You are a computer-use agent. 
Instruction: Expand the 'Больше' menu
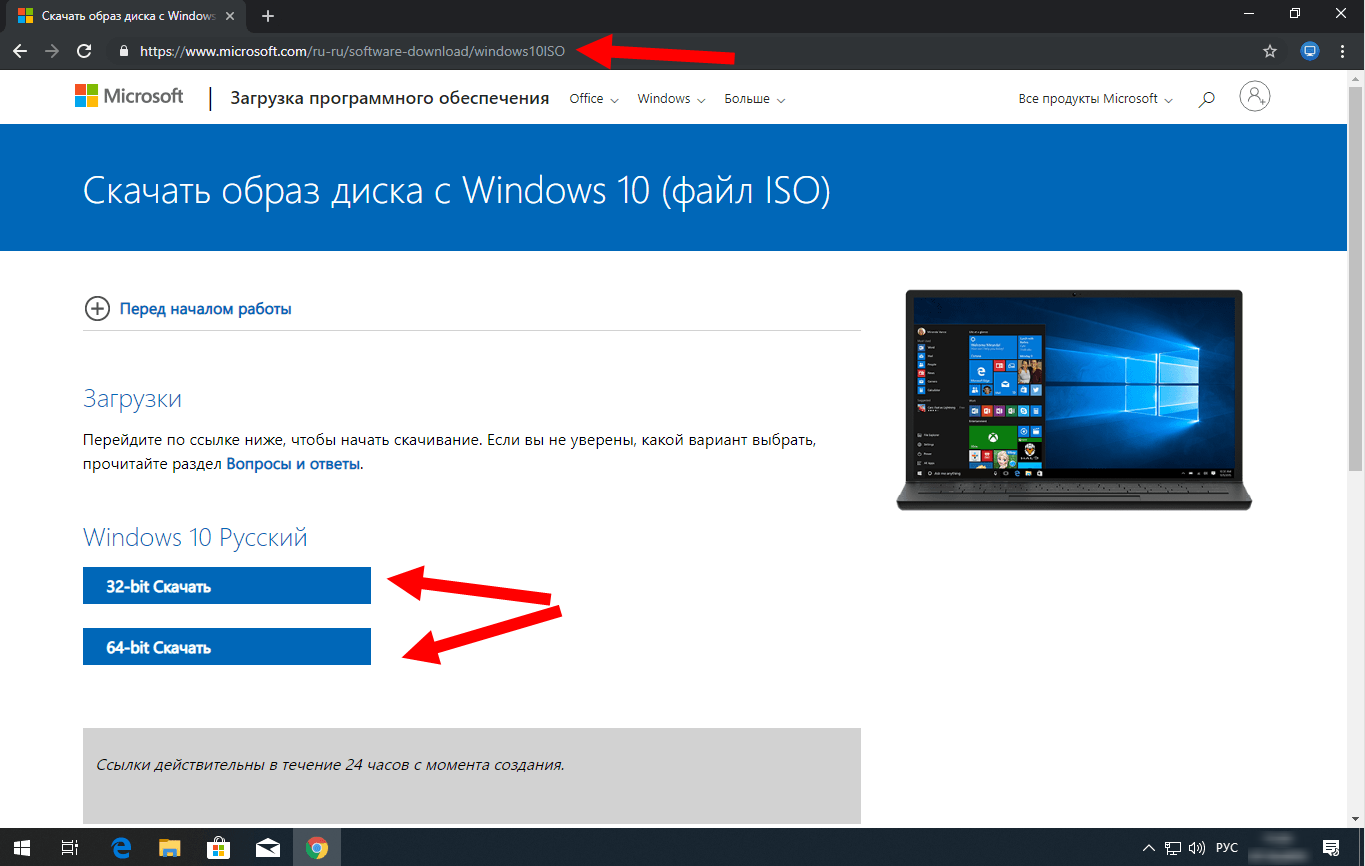point(755,99)
